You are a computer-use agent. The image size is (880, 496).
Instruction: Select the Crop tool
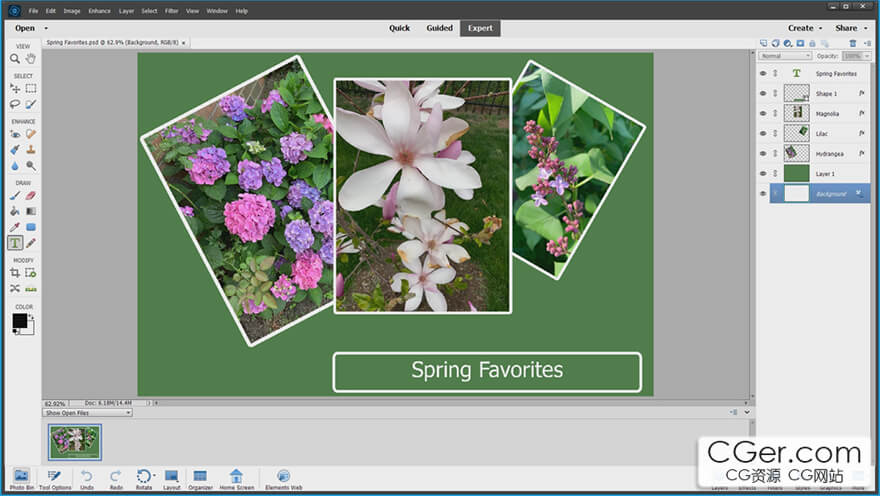point(15,273)
